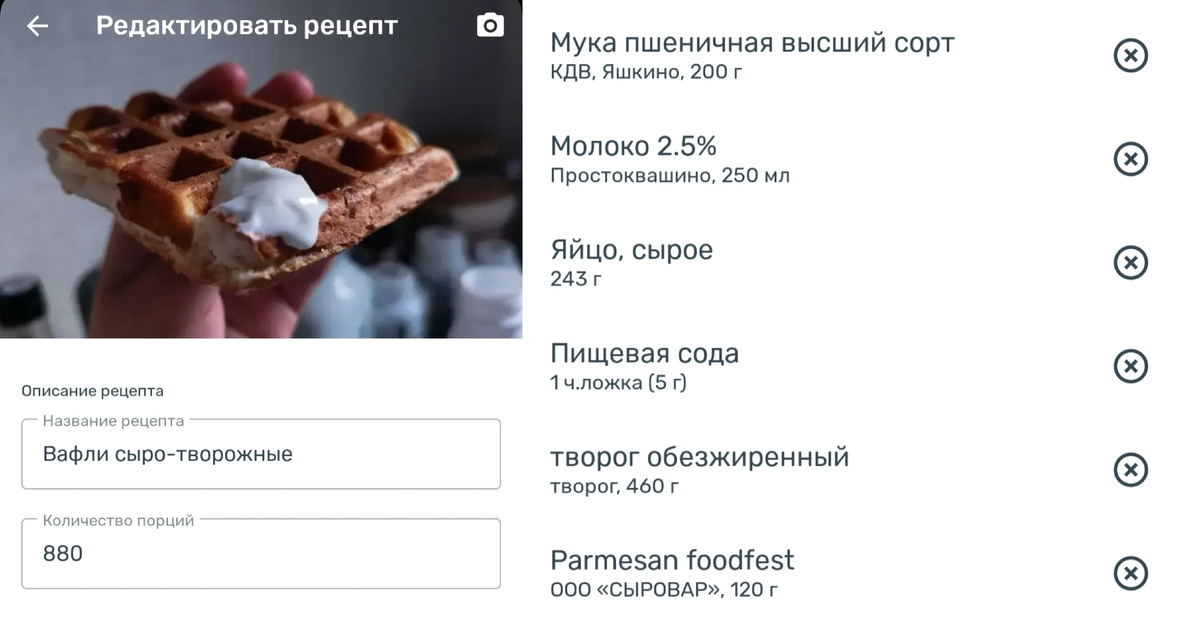Remove Пищевая сода ingredient
The height and width of the screenshot is (619, 1200).
click(1130, 366)
